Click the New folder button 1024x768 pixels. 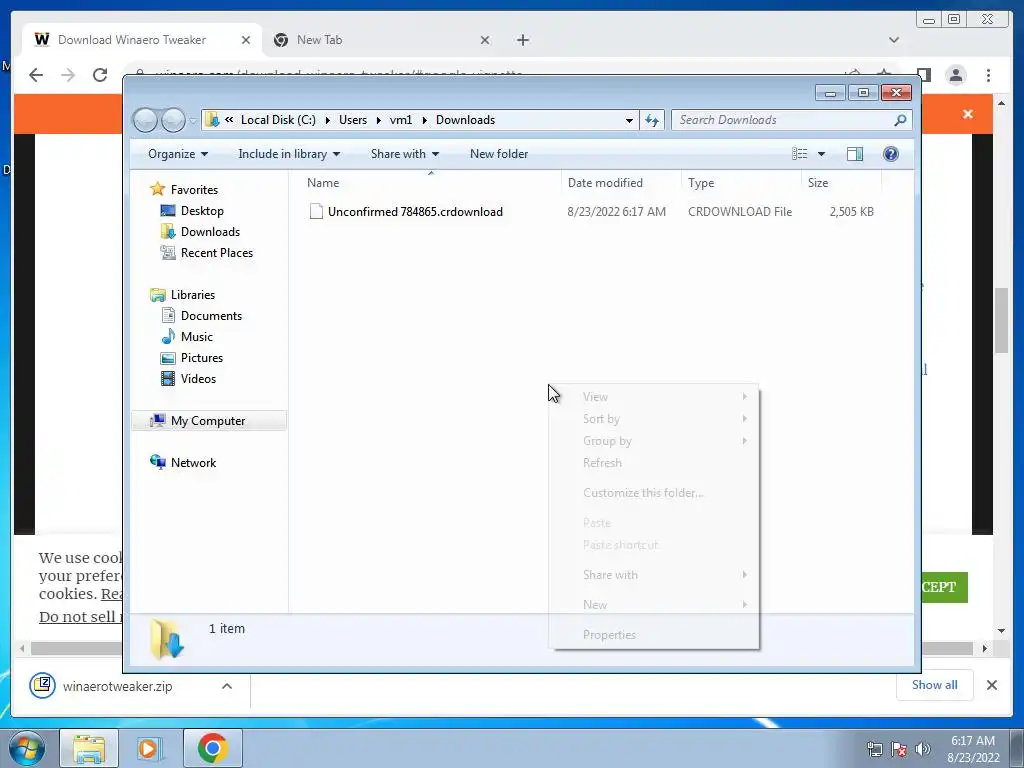coord(499,154)
